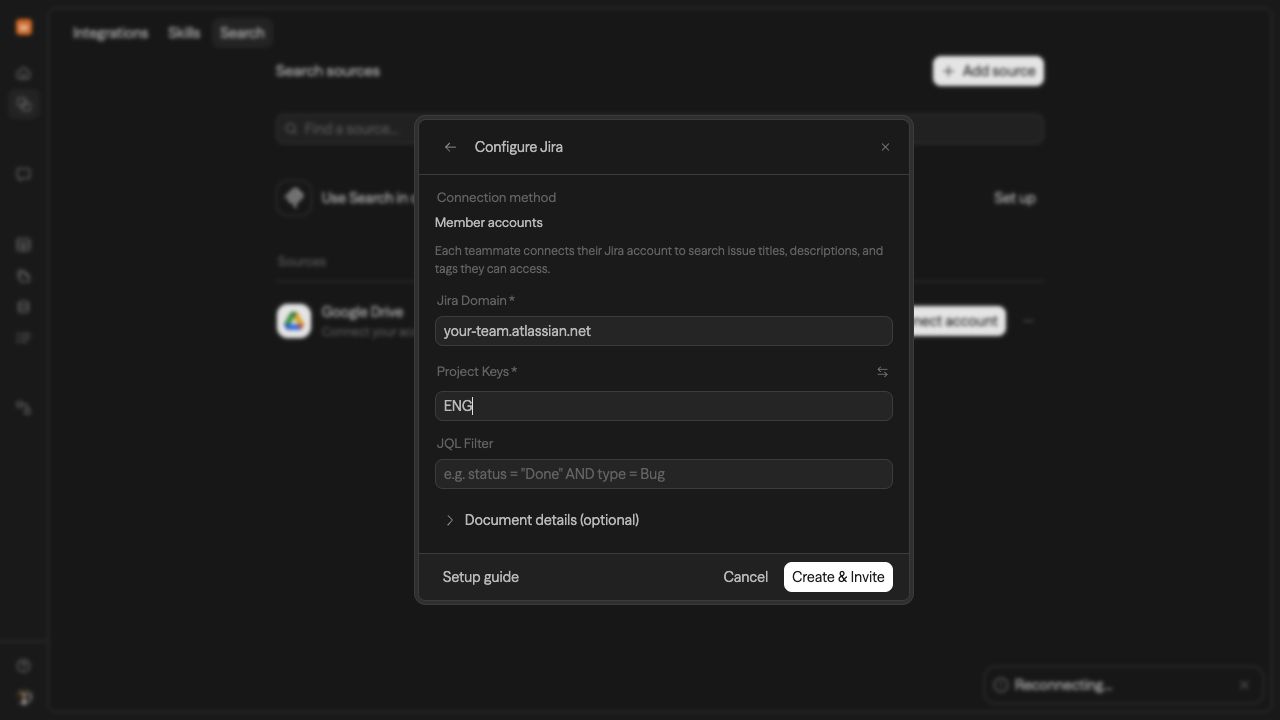This screenshot has height=720, width=1280.
Task: Click the swap icon beside Project Keys
Action: [x=882, y=372]
